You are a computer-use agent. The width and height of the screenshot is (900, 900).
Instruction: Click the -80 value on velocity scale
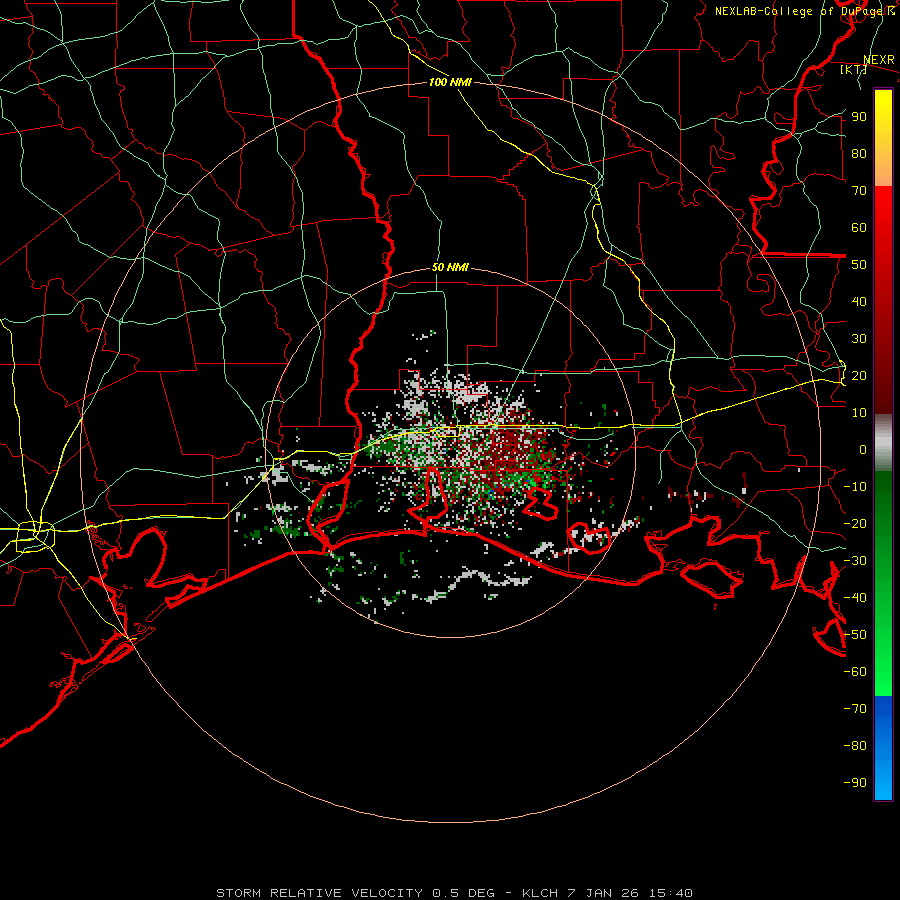tap(855, 746)
